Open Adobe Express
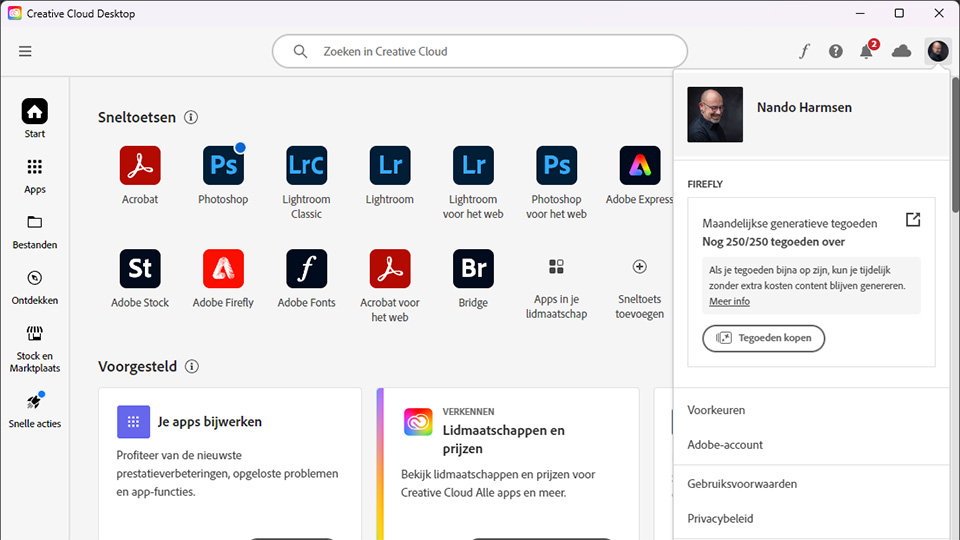Screen dimensions: 960x540 click(x=640, y=175)
